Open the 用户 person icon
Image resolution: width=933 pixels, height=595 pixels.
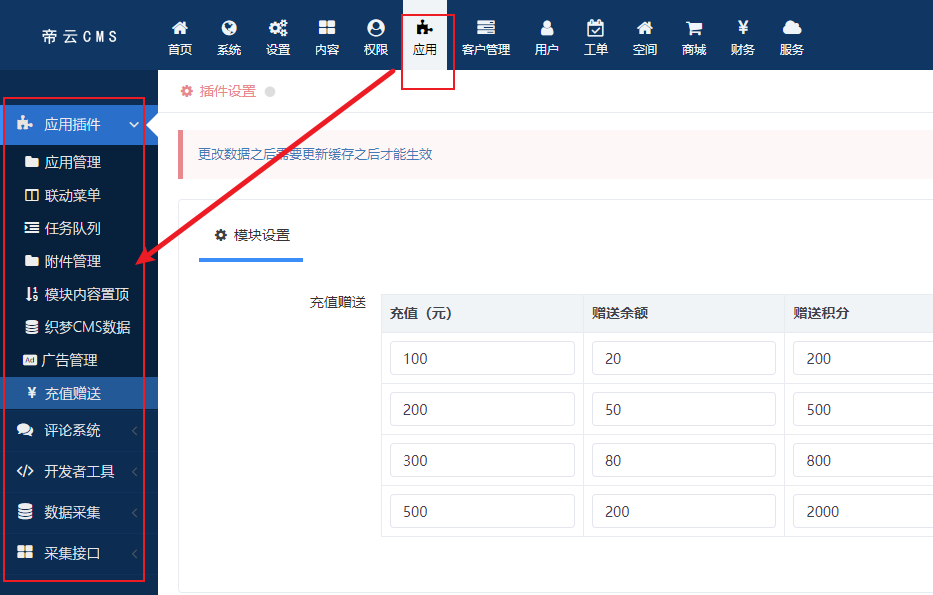pyautogui.click(x=547, y=27)
